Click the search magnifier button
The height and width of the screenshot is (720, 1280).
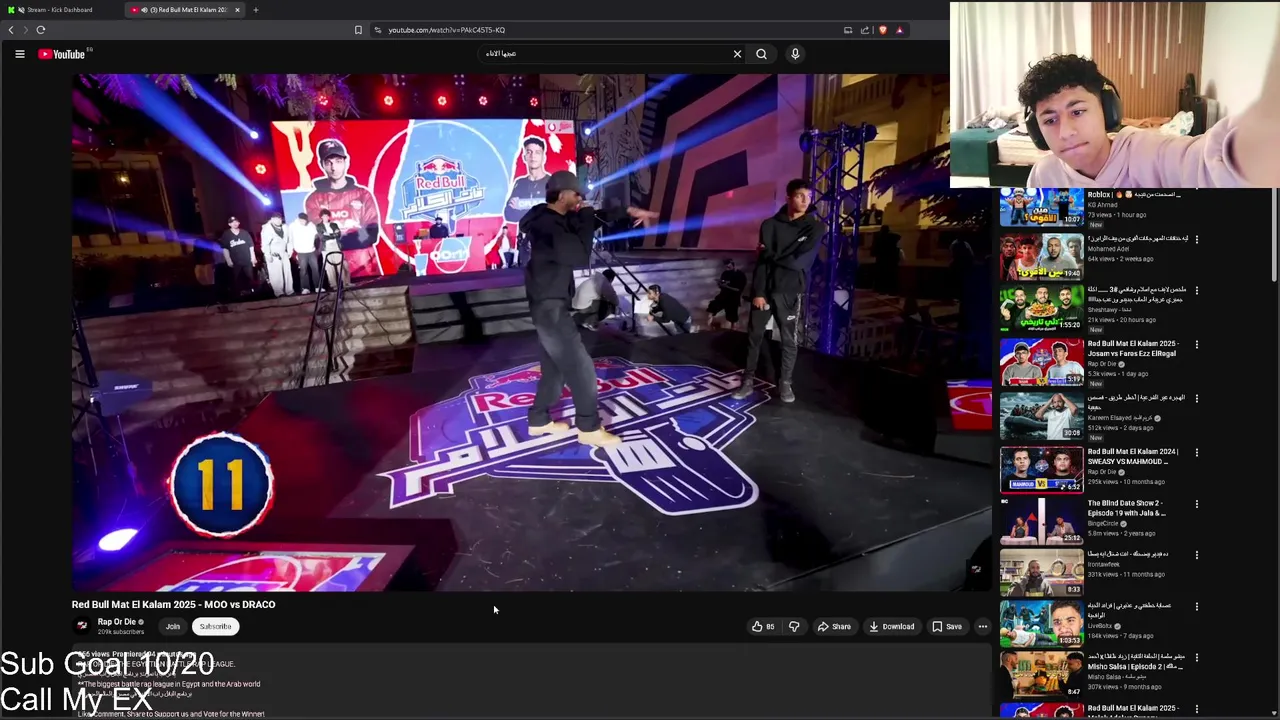click(x=761, y=54)
